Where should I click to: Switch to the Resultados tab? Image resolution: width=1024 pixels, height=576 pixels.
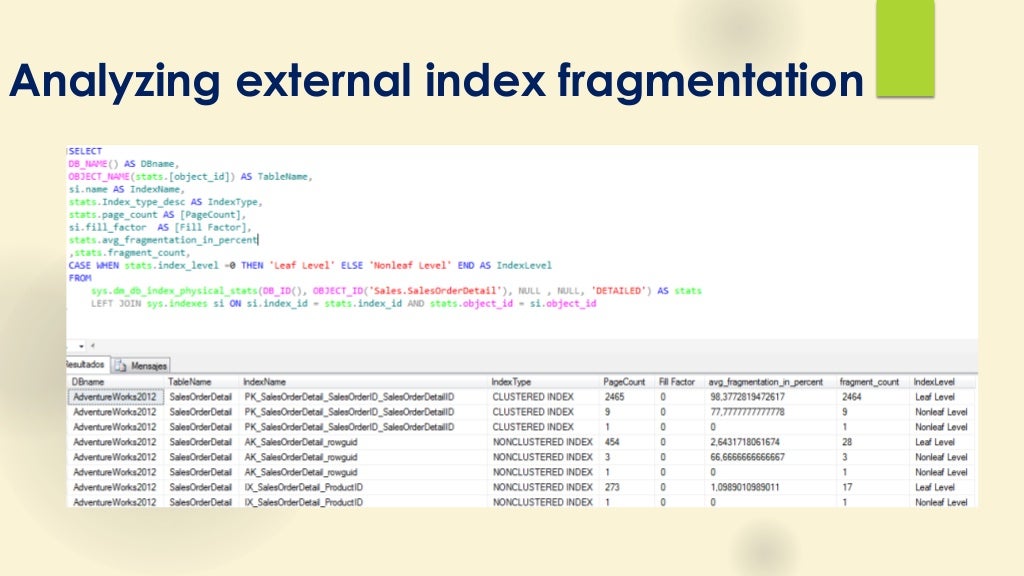point(86,364)
